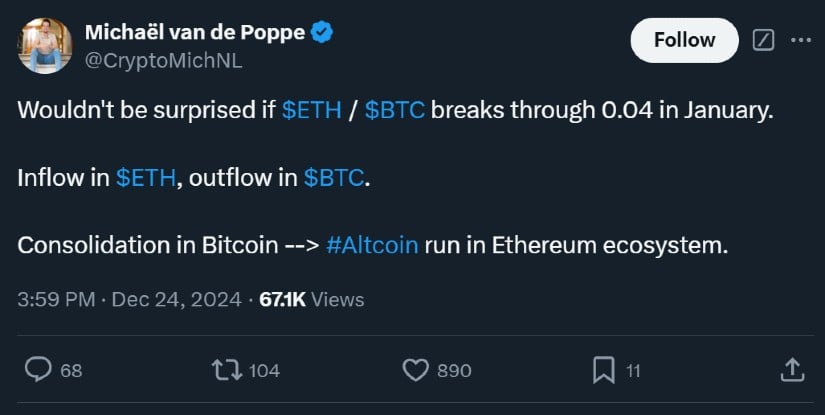Click the blue verified badge
The width and height of the screenshot is (825, 415).
(x=321, y=32)
